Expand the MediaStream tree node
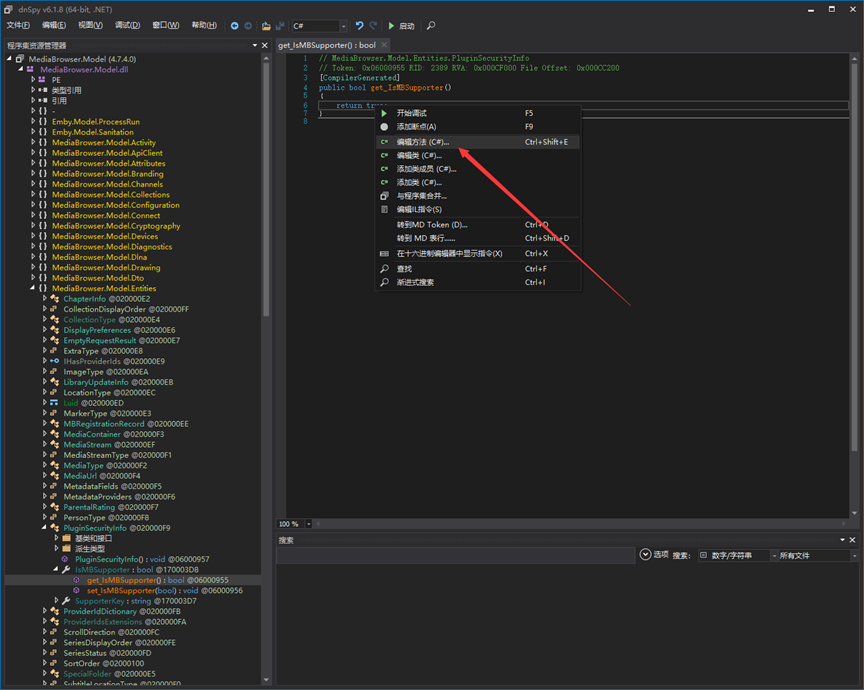 click(x=45, y=445)
